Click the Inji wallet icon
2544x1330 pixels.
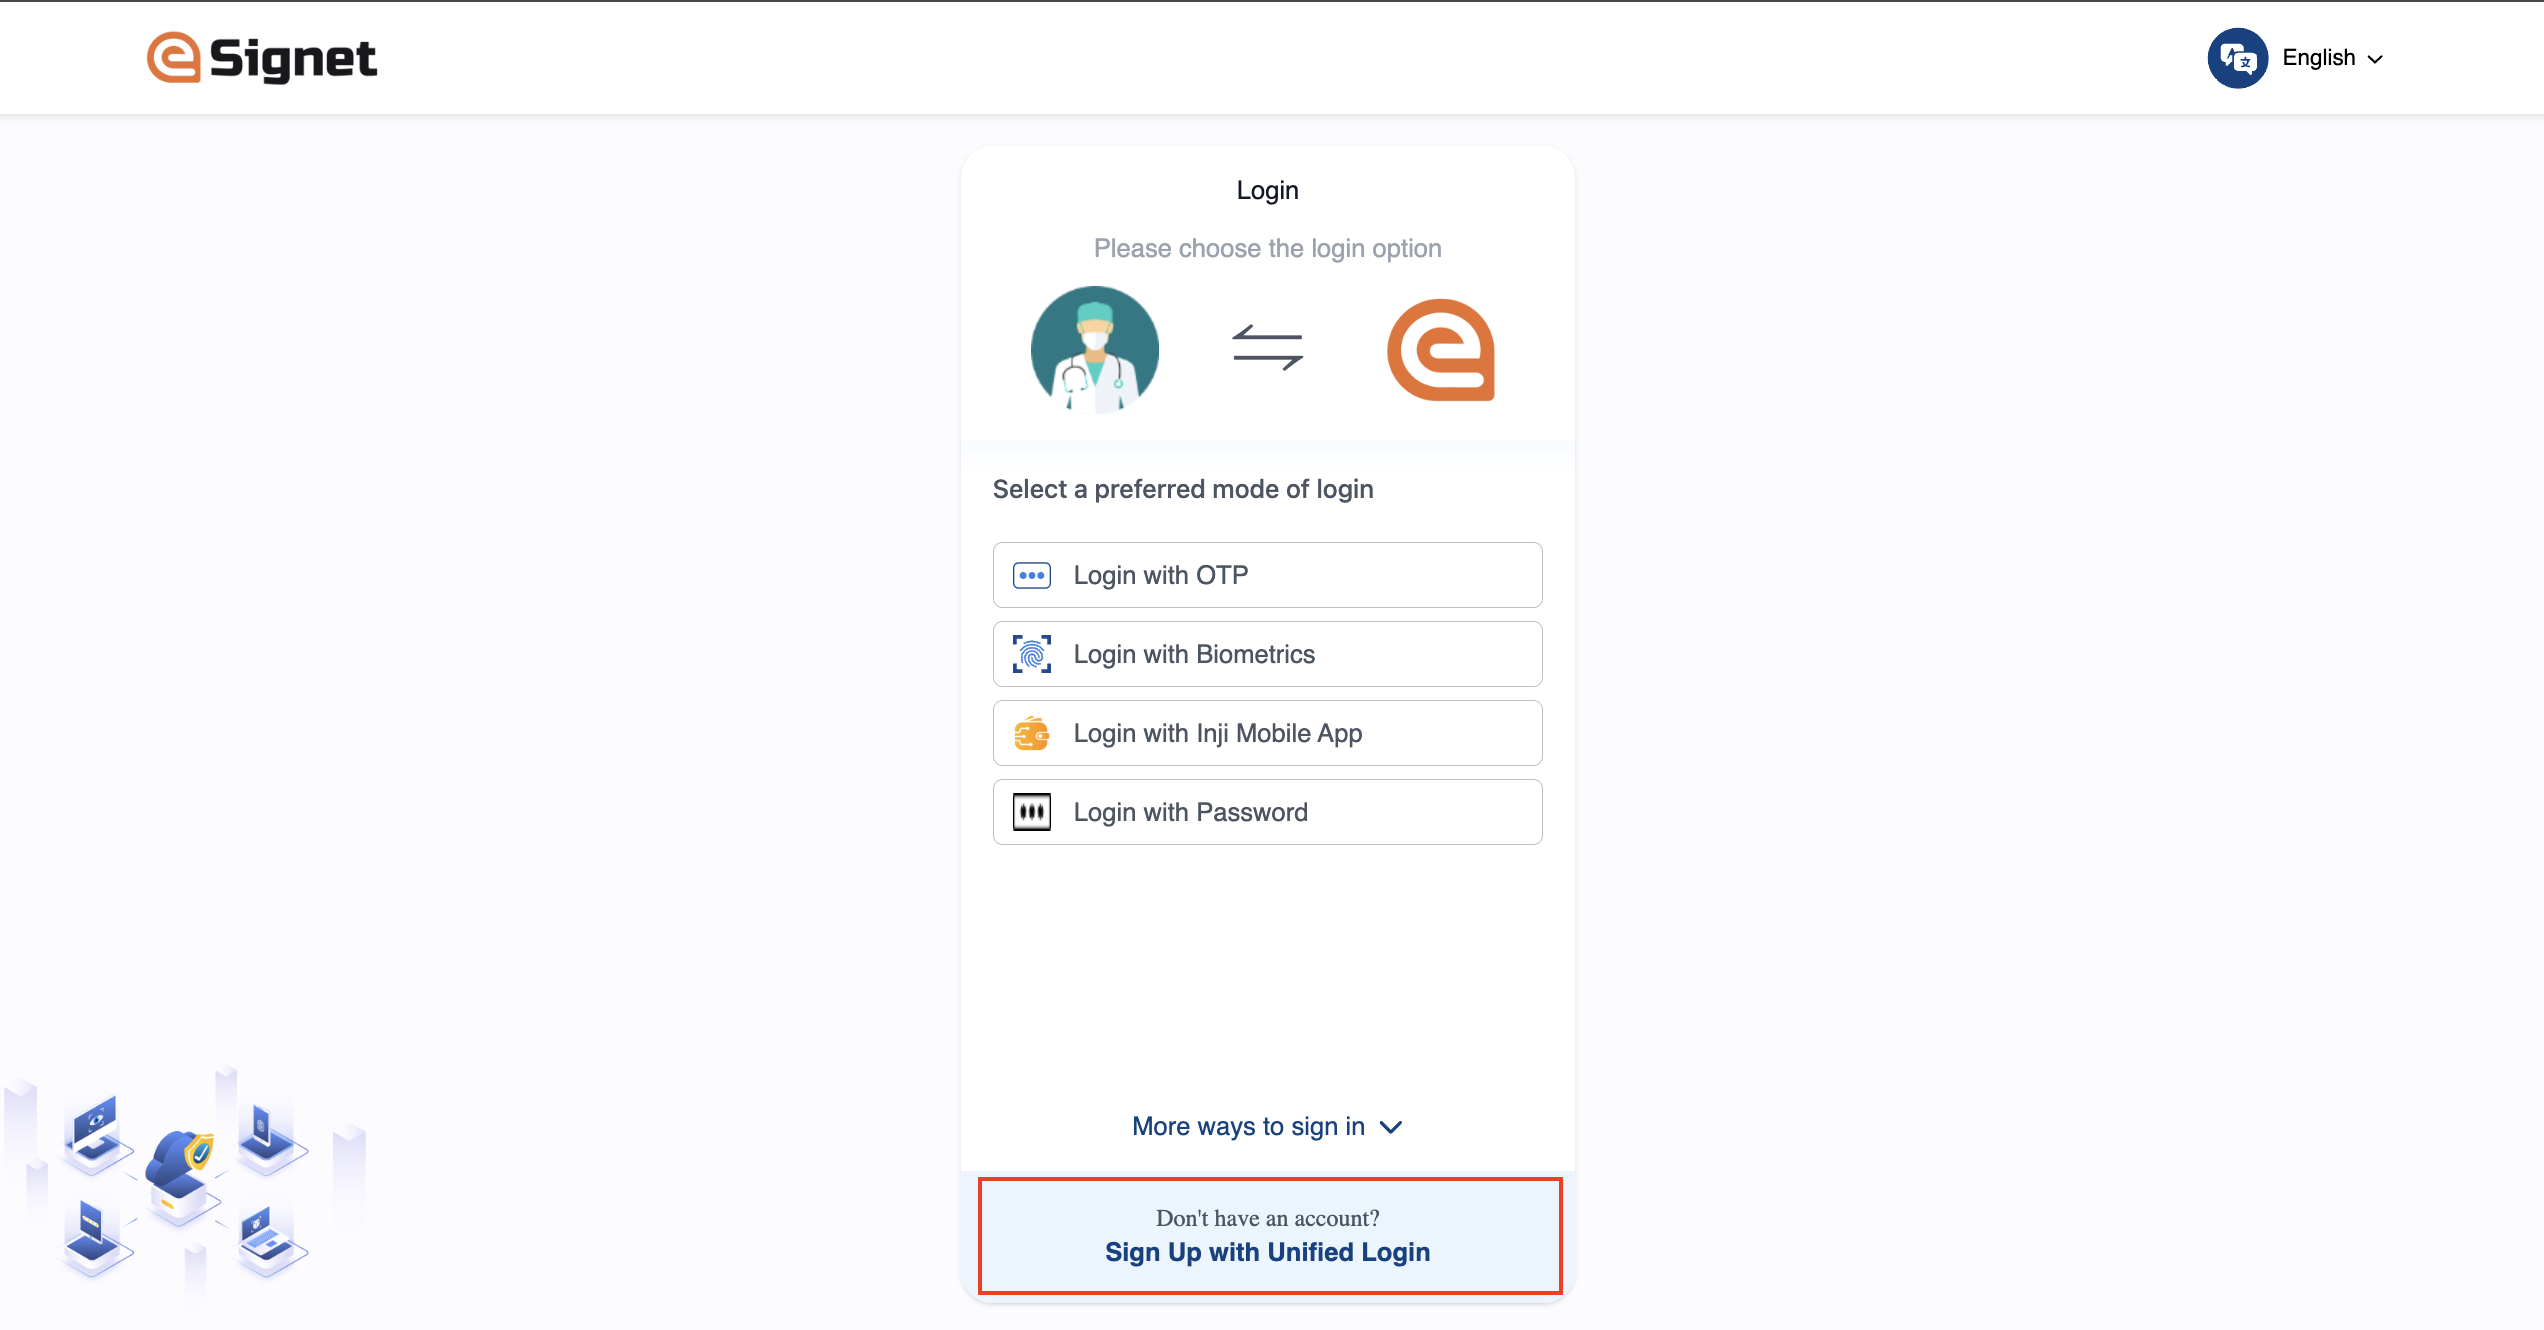tap(1032, 733)
